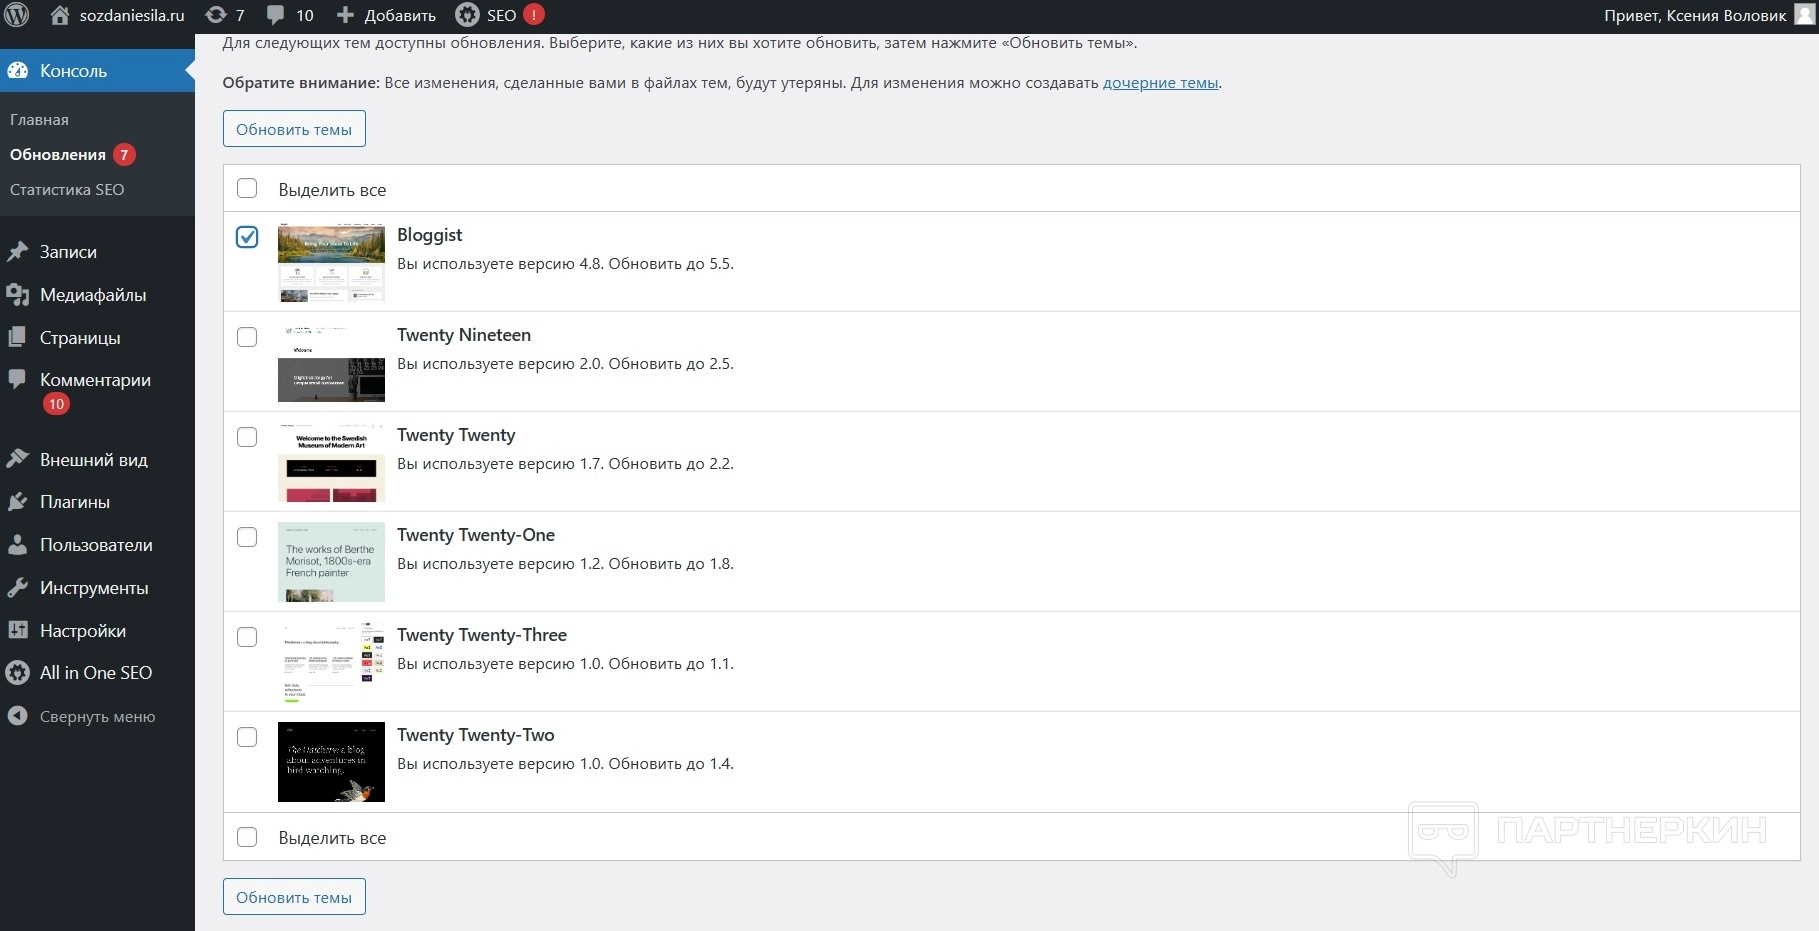Screen dimensions: 1819x931
Task: Open the Пользователи menu
Action: (x=97, y=545)
